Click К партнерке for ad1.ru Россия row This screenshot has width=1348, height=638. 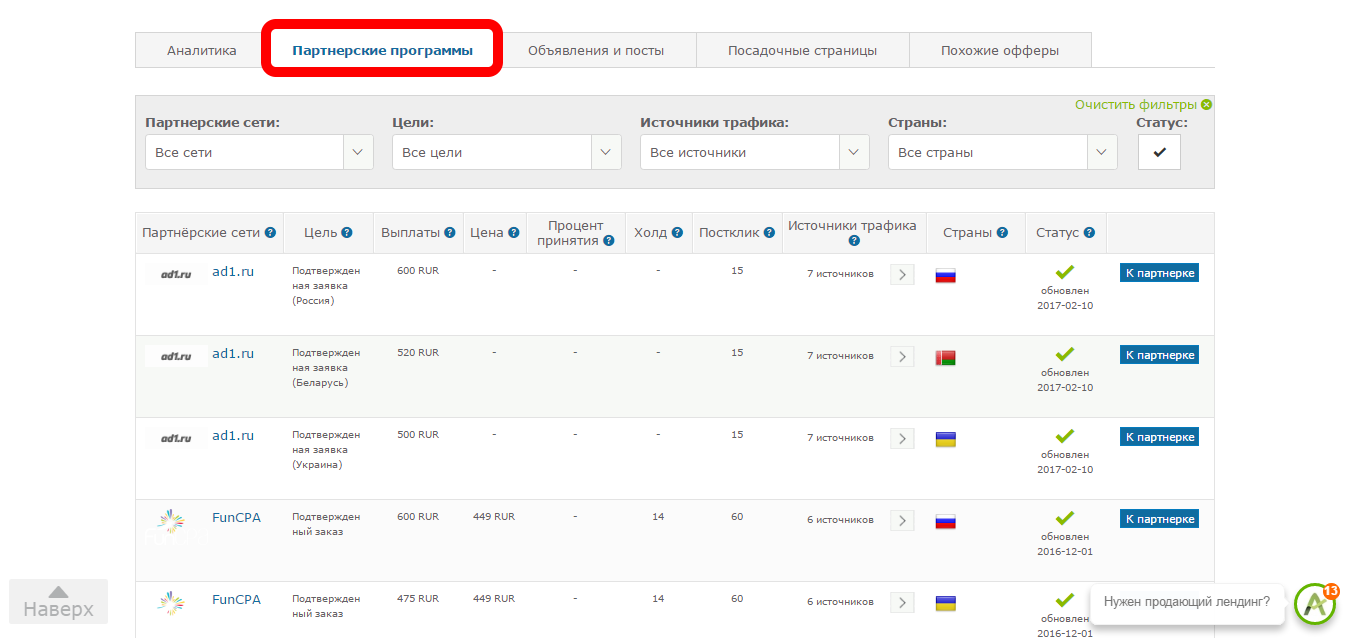tap(1159, 273)
